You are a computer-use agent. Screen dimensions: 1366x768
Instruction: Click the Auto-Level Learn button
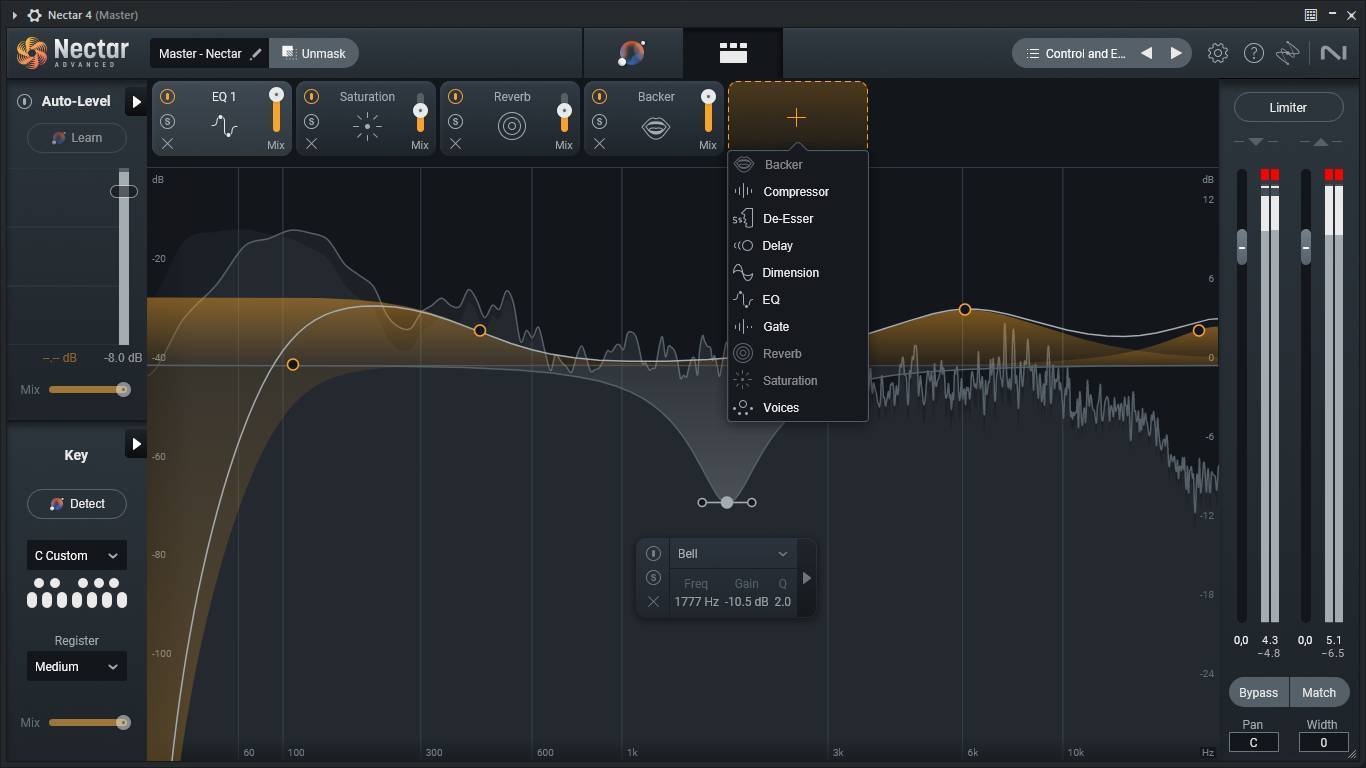click(76, 137)
